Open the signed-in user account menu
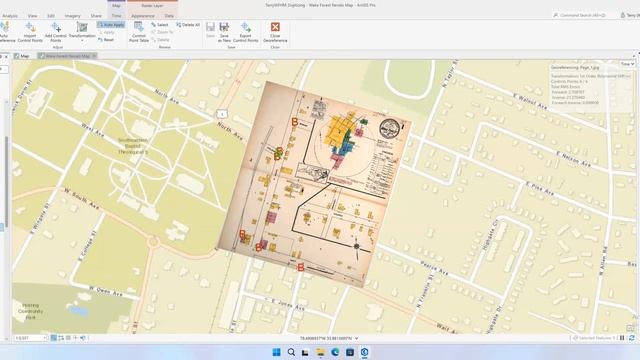The height and width of the screenshot is (360, 640). tap(630, 15)
